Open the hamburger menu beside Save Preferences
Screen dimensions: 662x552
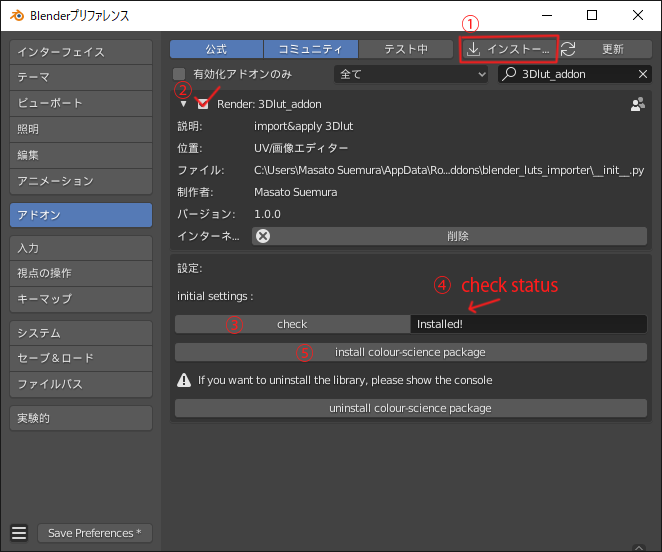point(19,533)
